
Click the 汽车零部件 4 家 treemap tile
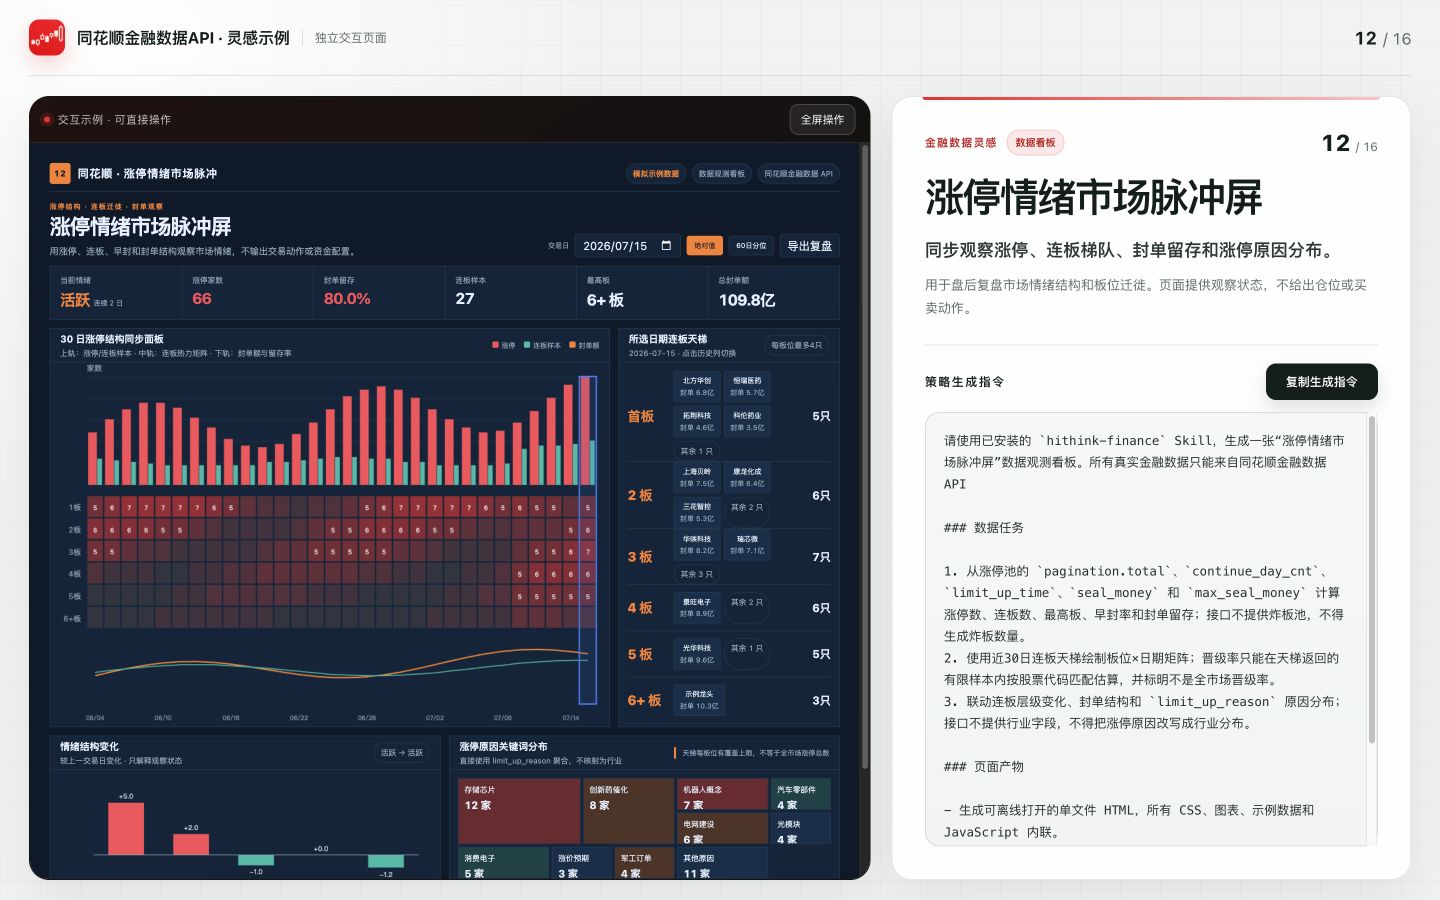pyautogui.click(x=800, y=795)
